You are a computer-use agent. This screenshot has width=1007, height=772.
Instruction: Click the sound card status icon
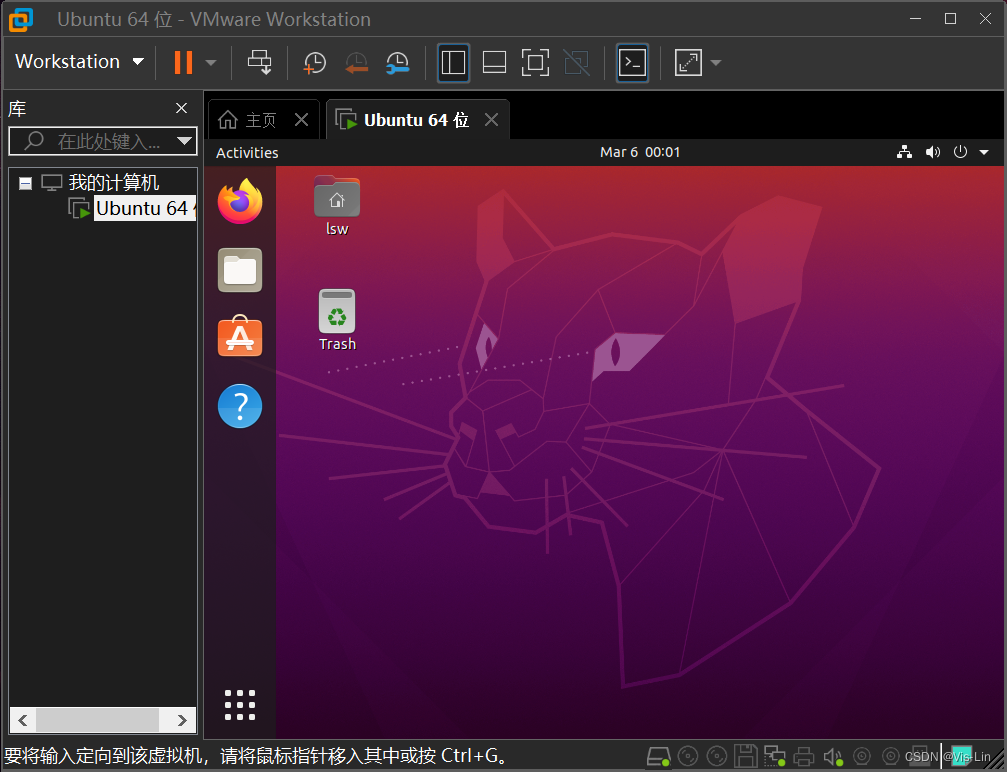pos(833,757)
